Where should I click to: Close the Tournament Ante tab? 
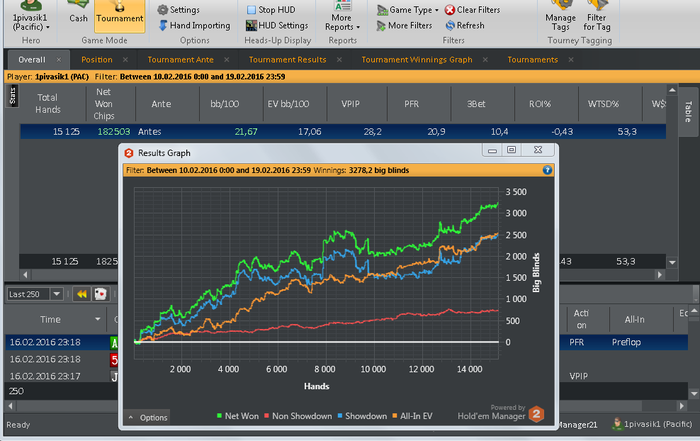pyautogui.click(x=227, y=60)
